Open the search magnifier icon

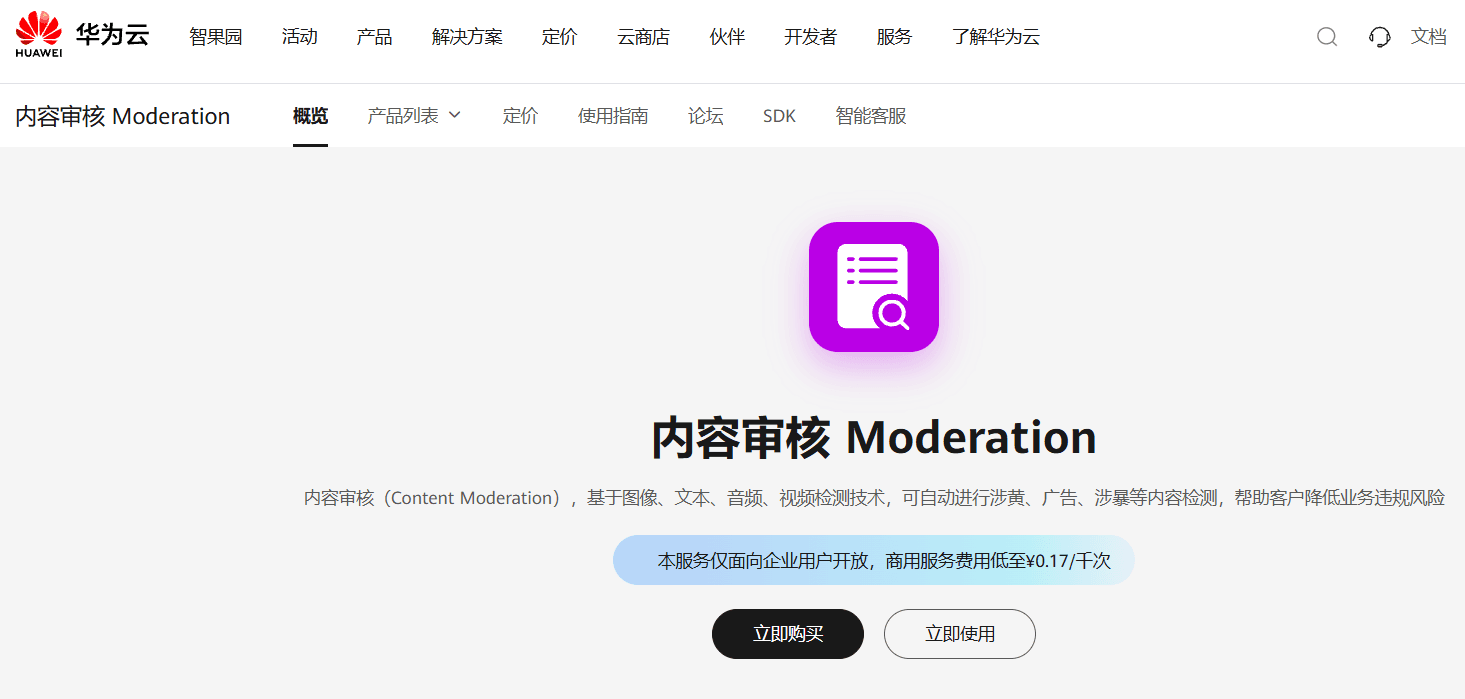coord(1327,37)
